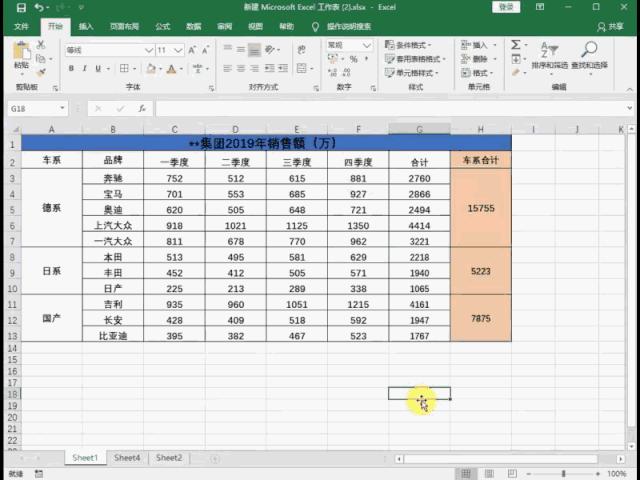This screenshot has height=480, width=640.
Task: Open the File tab
Action: pyautogui.click(x=21, y=27)
